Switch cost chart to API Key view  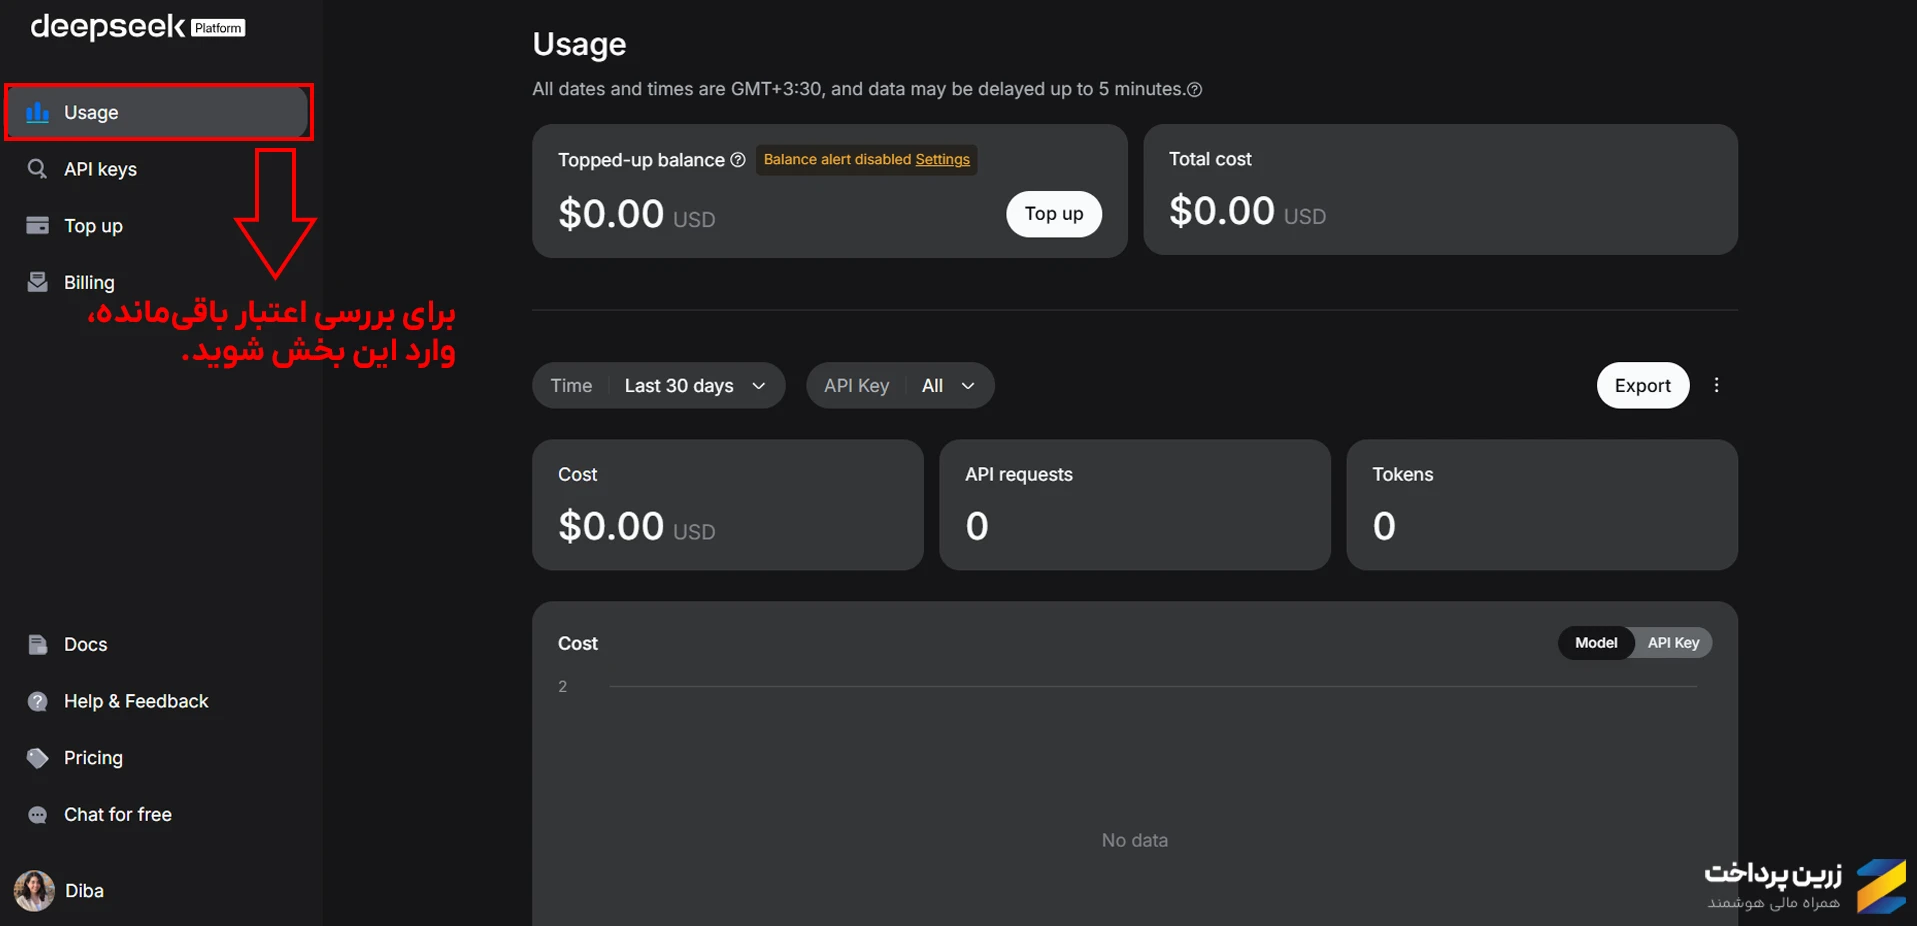(x=1673, y=643)
